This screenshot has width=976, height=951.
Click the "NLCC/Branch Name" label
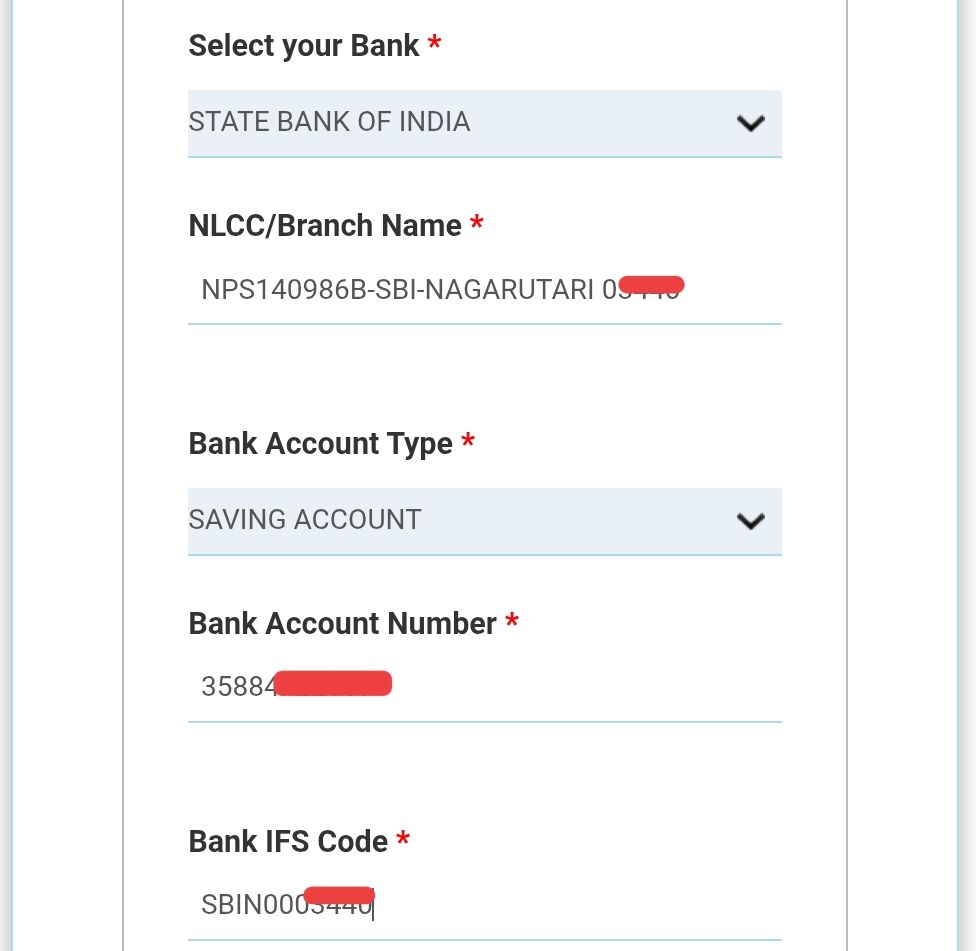point(325,226)
